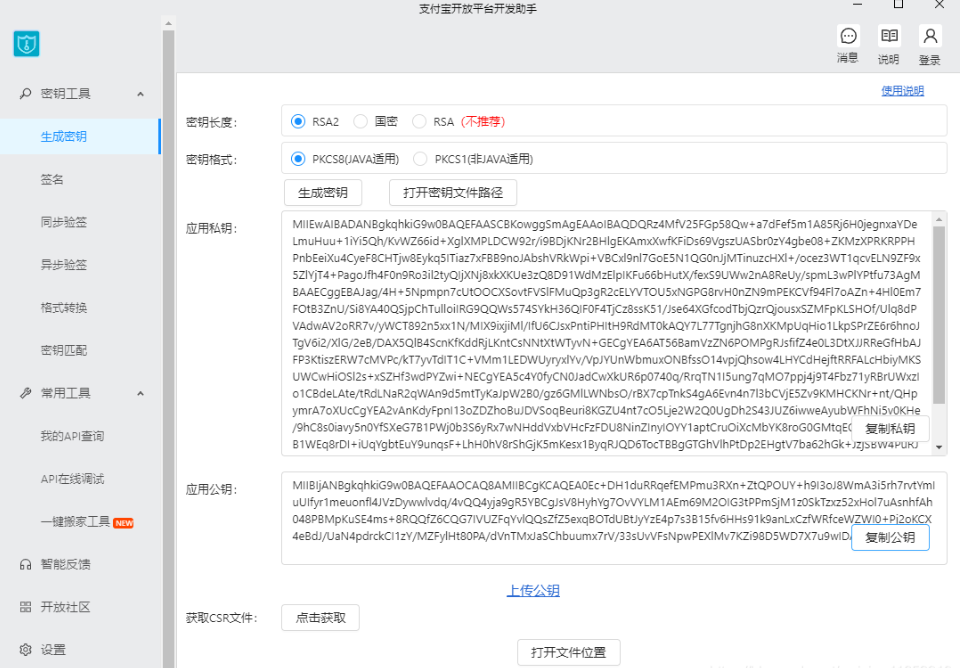Click 打开密钥文件路径 button
960x668 pixels.
pos(453,193)
